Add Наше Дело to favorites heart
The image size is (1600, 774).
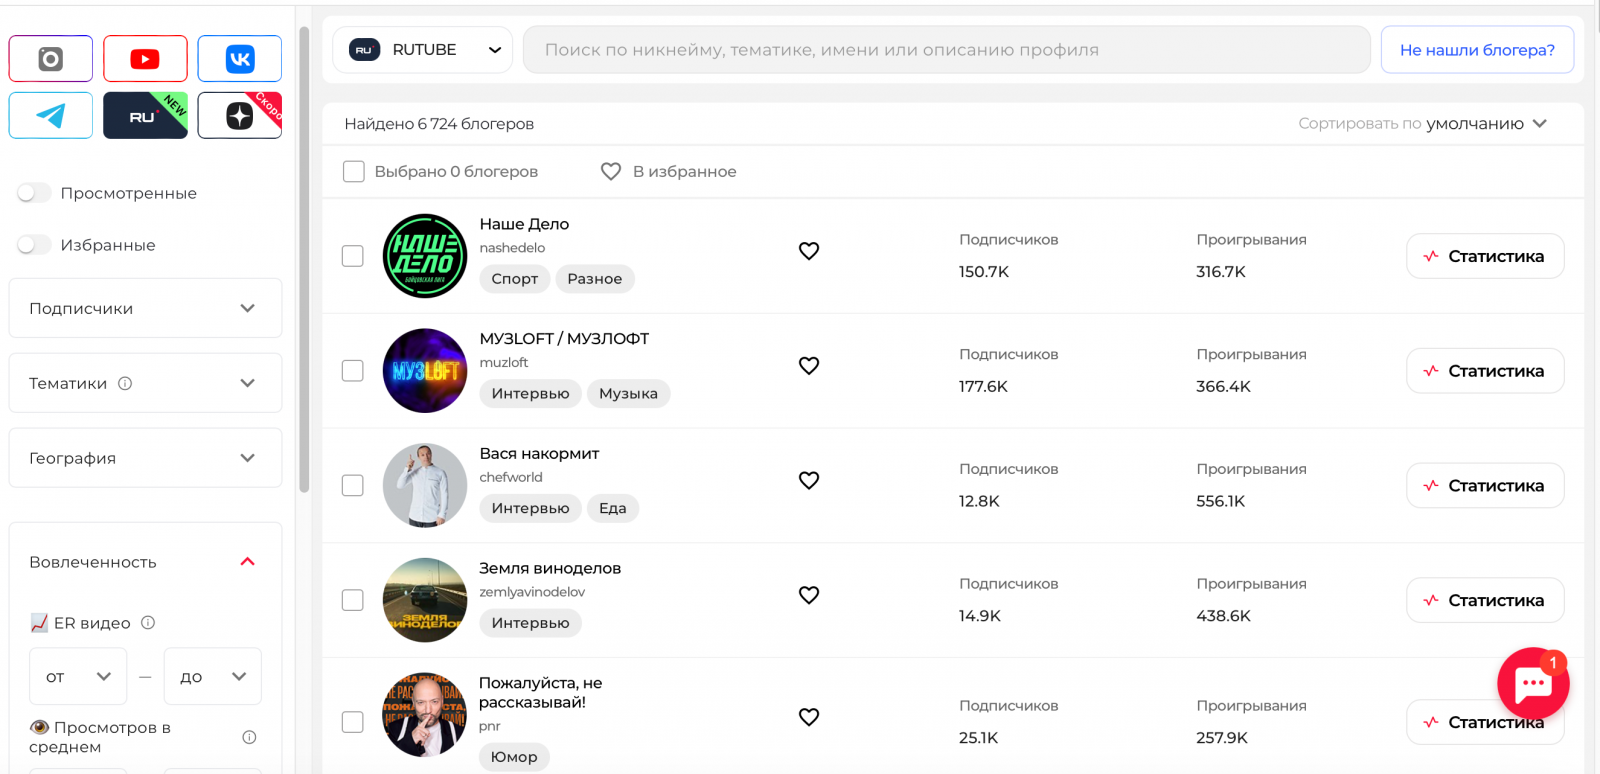tap(809, 251)
